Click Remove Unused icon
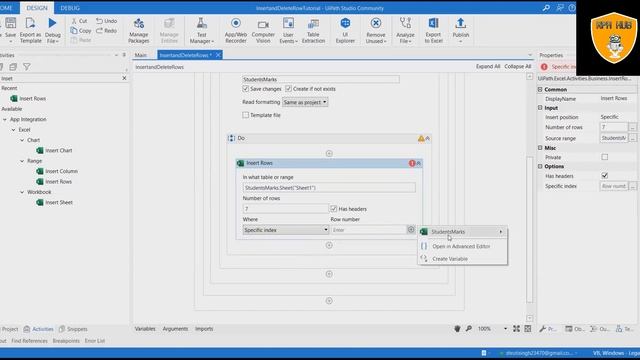 click(376, 23)
